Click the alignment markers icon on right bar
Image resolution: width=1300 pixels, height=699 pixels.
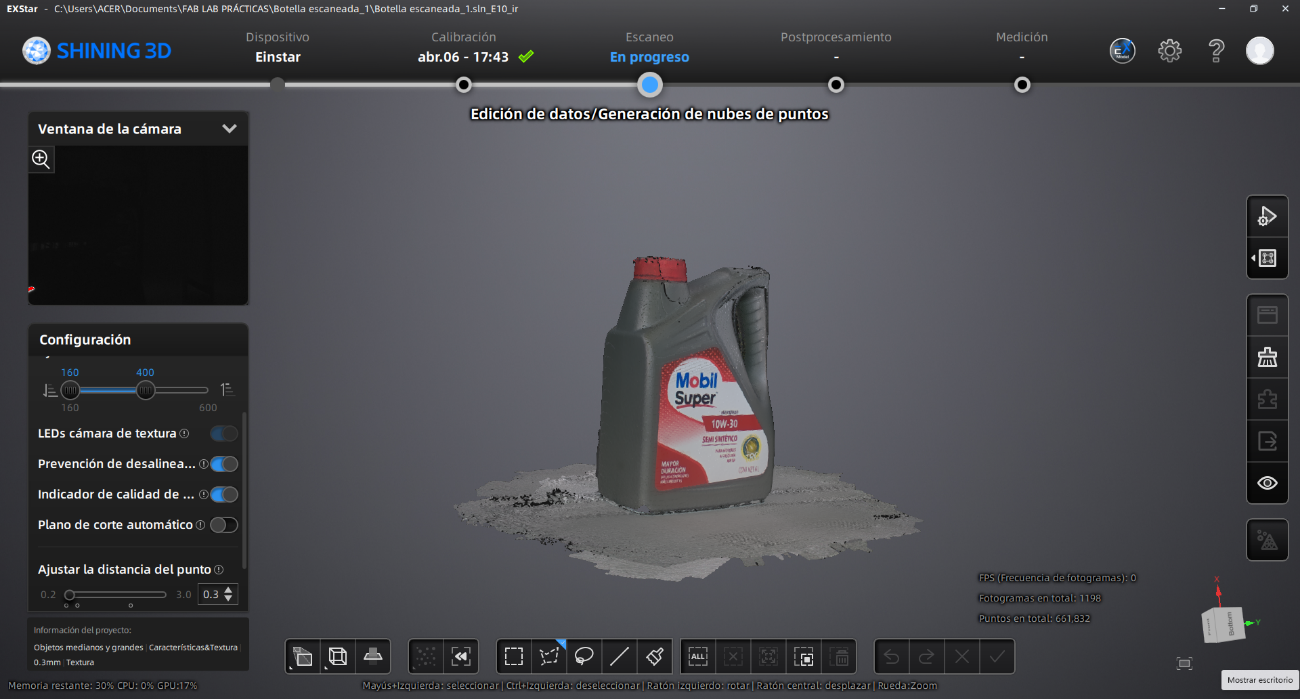click(x=1267, y=258)
